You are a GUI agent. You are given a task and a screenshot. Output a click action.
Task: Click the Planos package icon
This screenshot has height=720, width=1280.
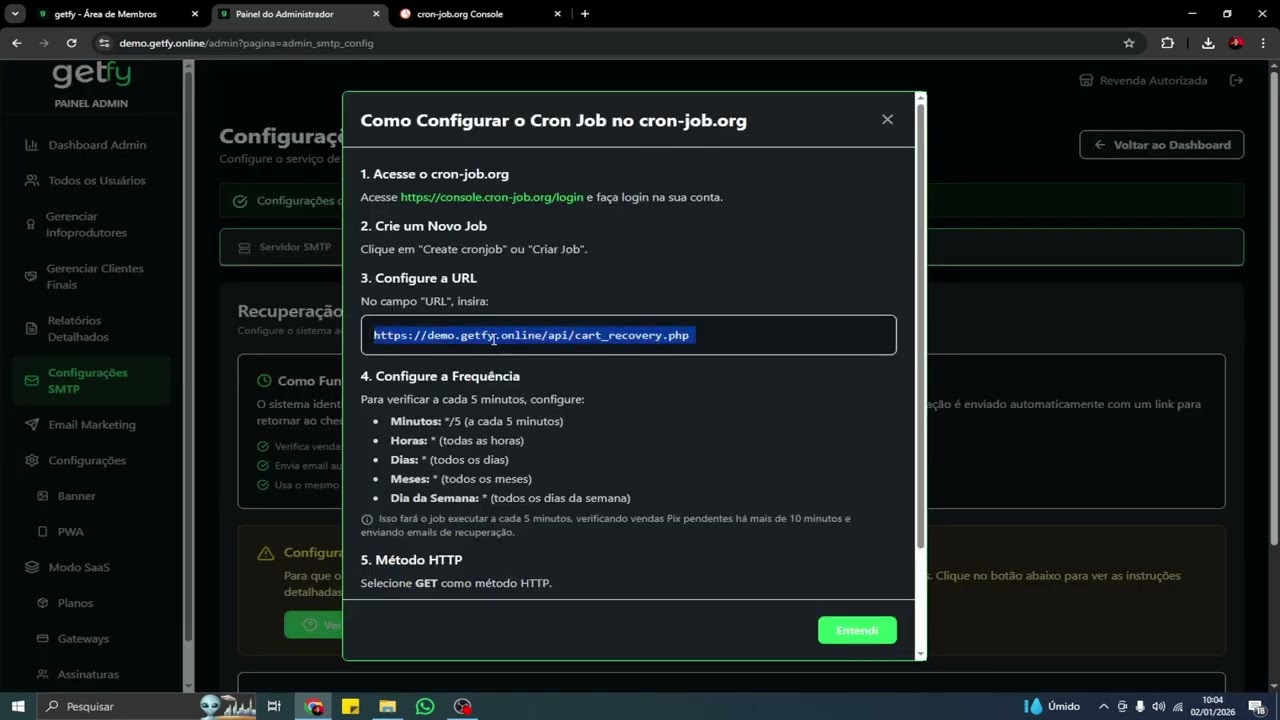pyautogui.click(x=43, y=603)
